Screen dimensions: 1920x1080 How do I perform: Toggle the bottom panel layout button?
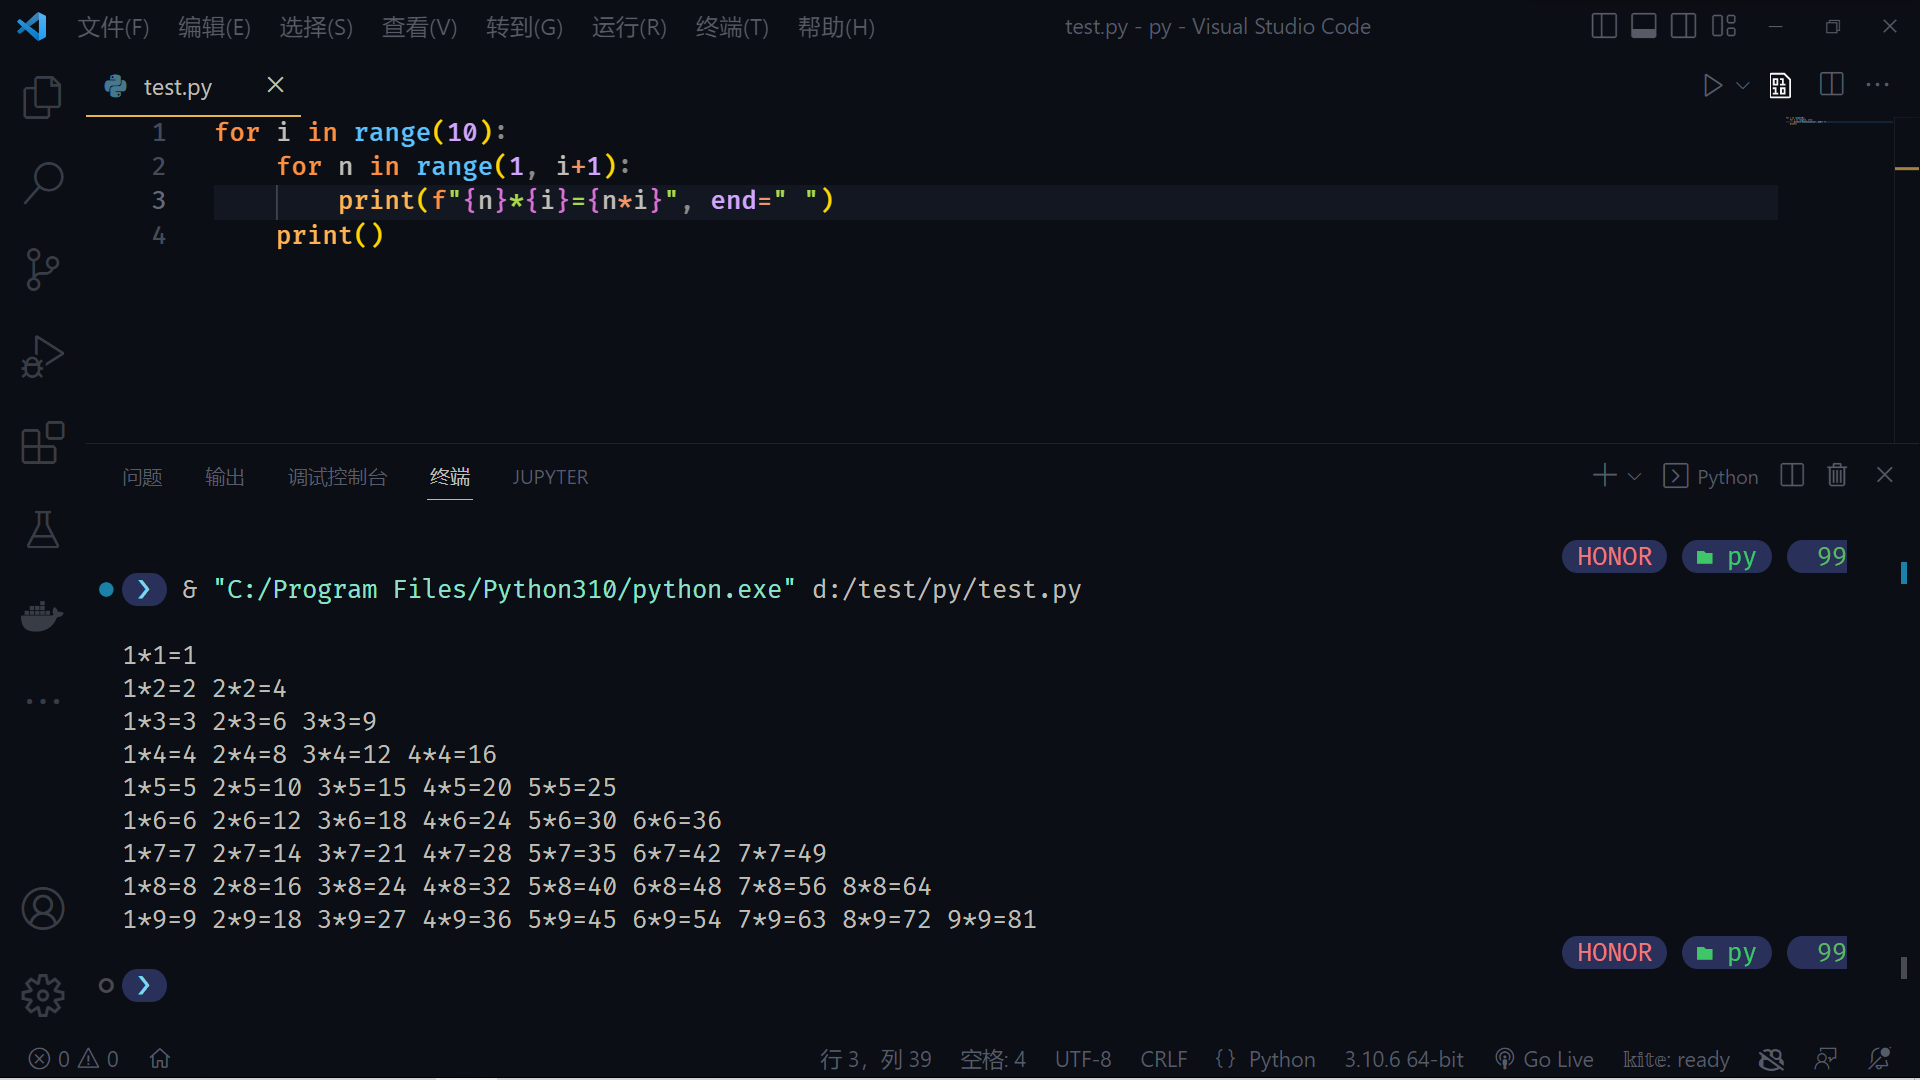coord(1643,26)
